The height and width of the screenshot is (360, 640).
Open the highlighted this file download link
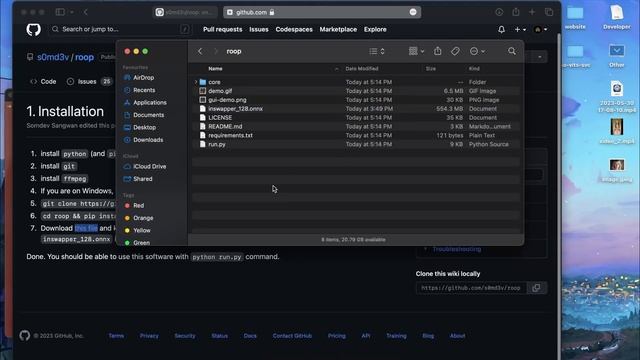86,228
